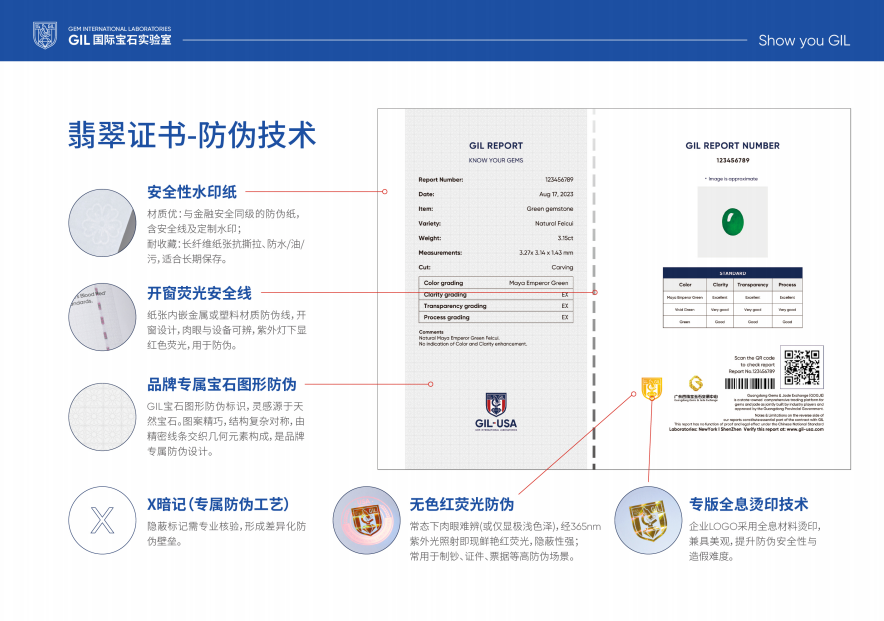The image size is (884, 621).
Task: Select the 'Comments' label on the report
Action: click(x=431, y=332)
